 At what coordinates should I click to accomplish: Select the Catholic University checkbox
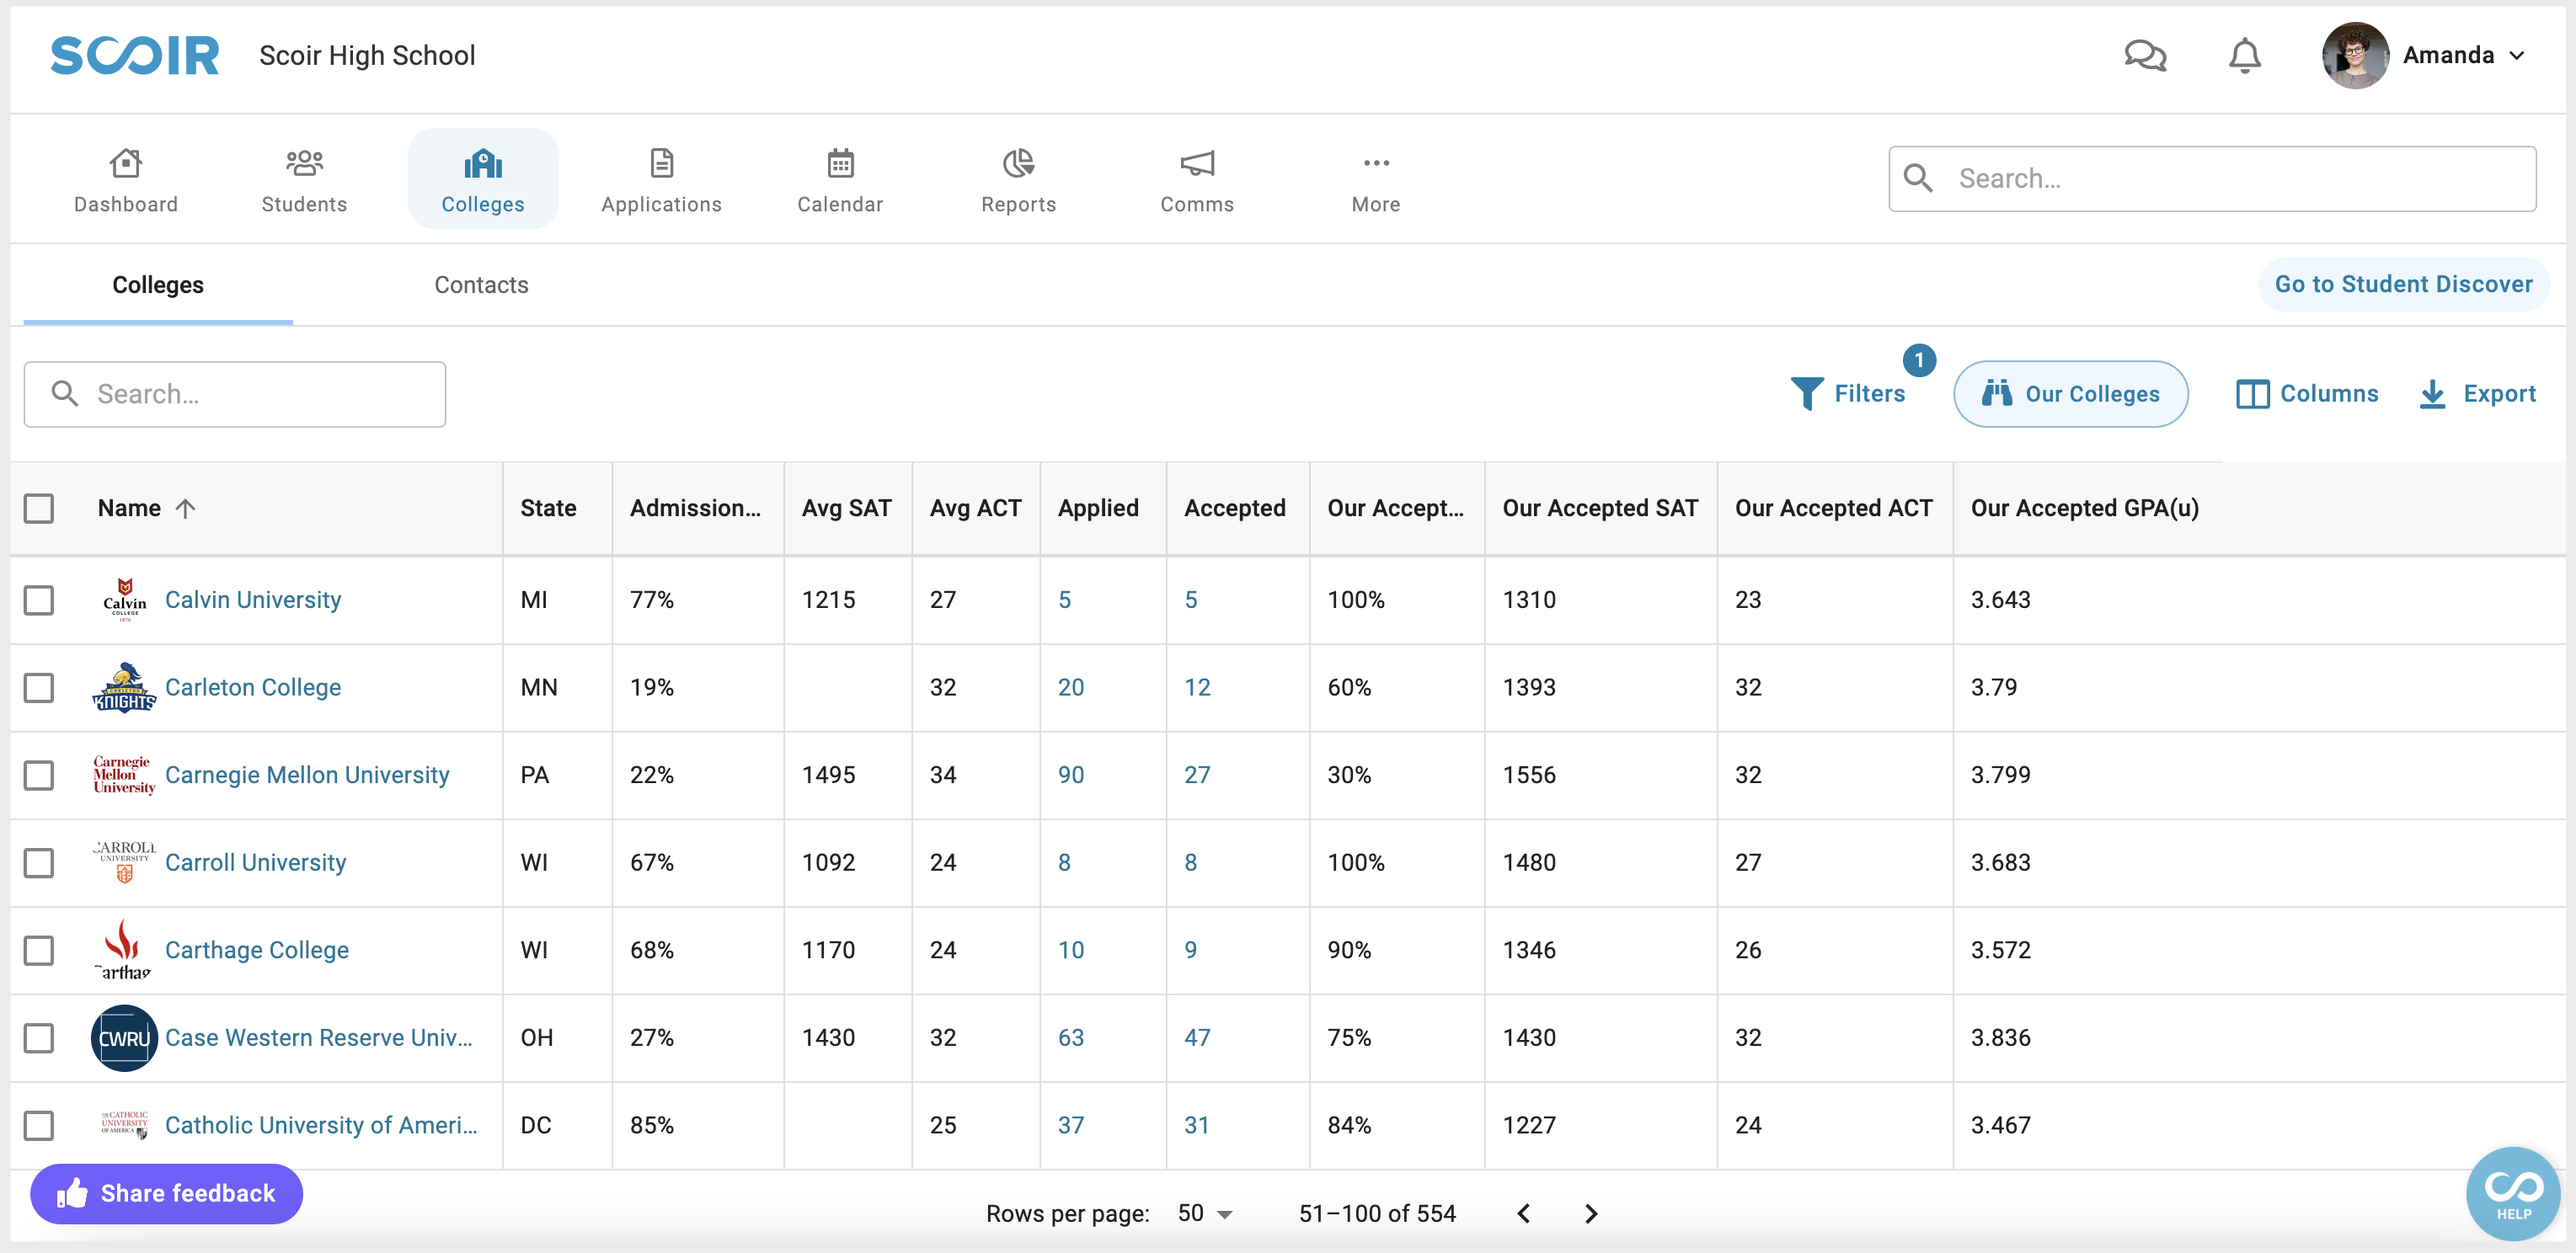39,1125
